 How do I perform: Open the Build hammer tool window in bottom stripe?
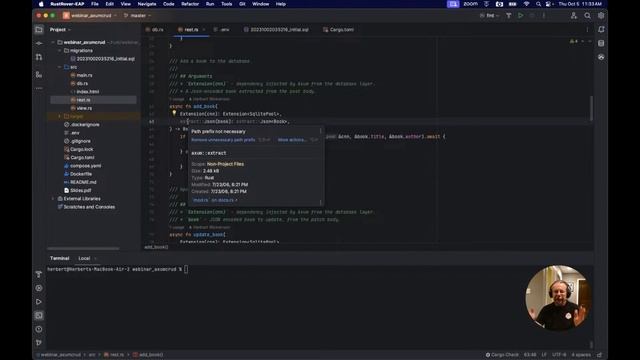click(39, 274)
